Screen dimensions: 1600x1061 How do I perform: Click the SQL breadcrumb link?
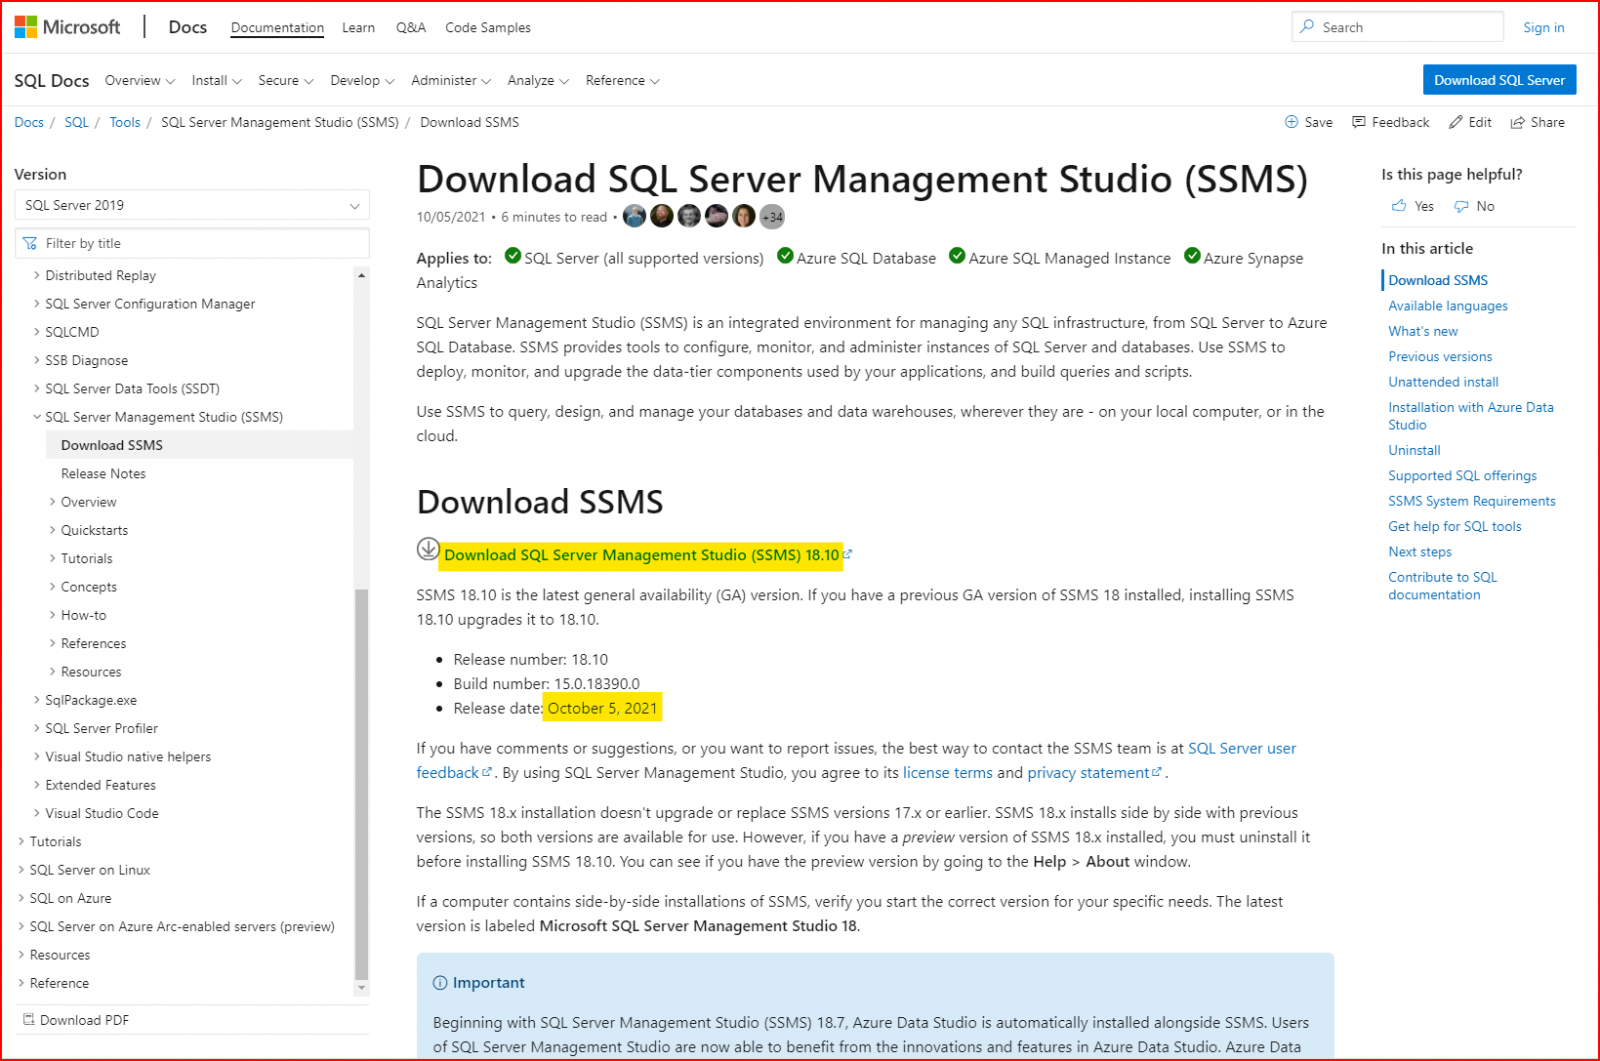pyautogui.click(x=76, y=122)
